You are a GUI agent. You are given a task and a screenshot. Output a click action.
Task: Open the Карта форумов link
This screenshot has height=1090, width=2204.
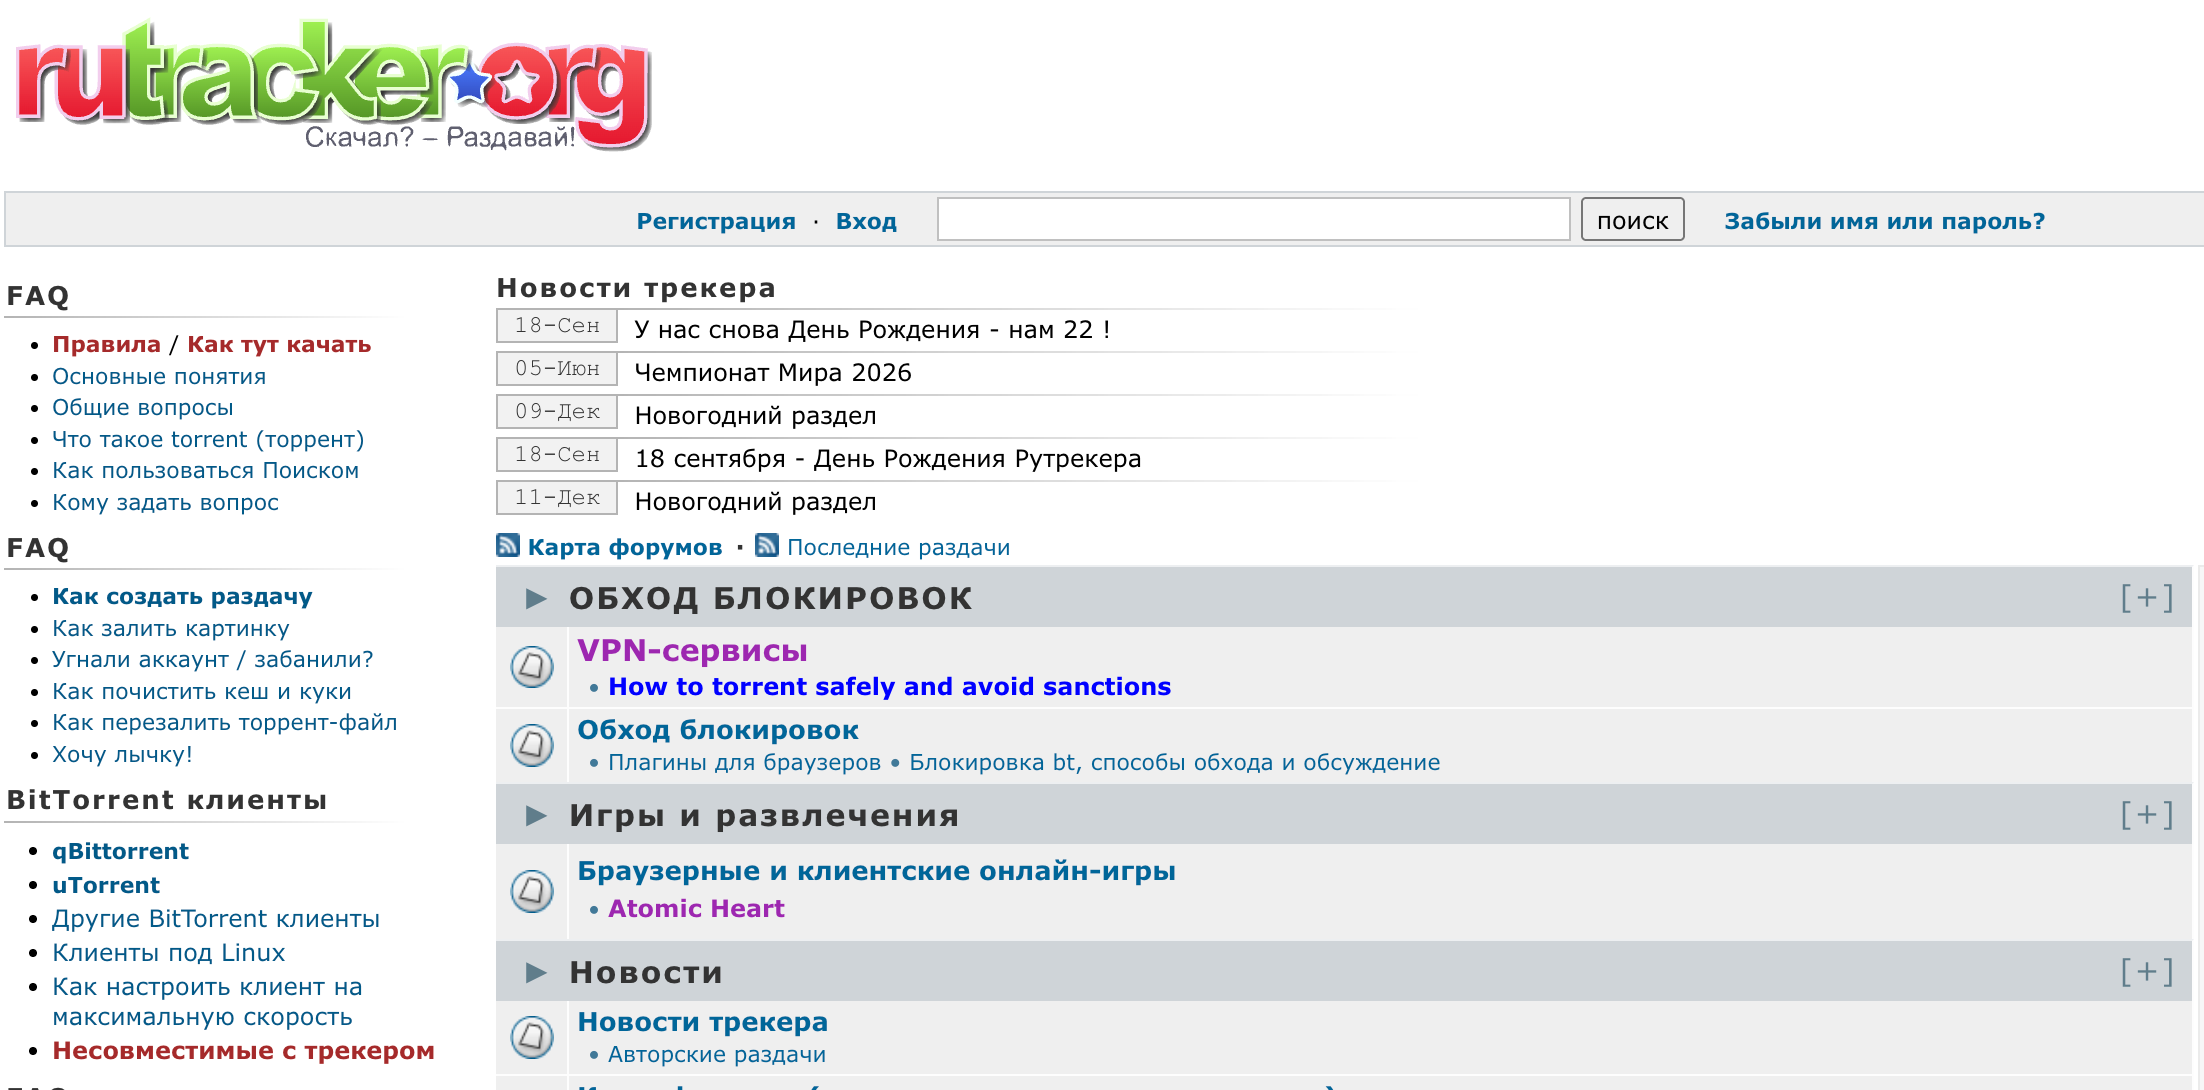pos(625,547)
